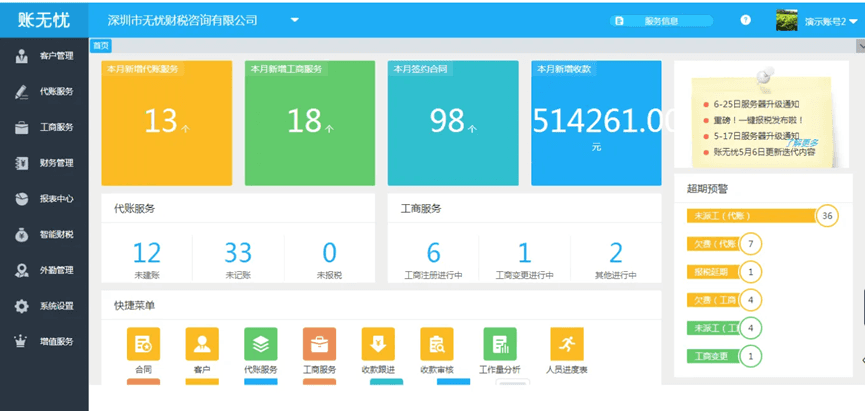The width and height of the screenshot is (865, 411).
Task: Click the company name 深圳市无忧财税咨询有限公司
Action: pyautogui.click(x=182, y=21)
